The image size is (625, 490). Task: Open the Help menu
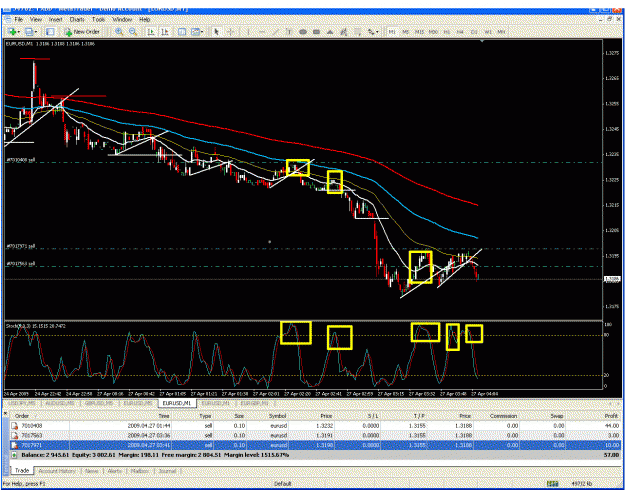tap(145, 20)
